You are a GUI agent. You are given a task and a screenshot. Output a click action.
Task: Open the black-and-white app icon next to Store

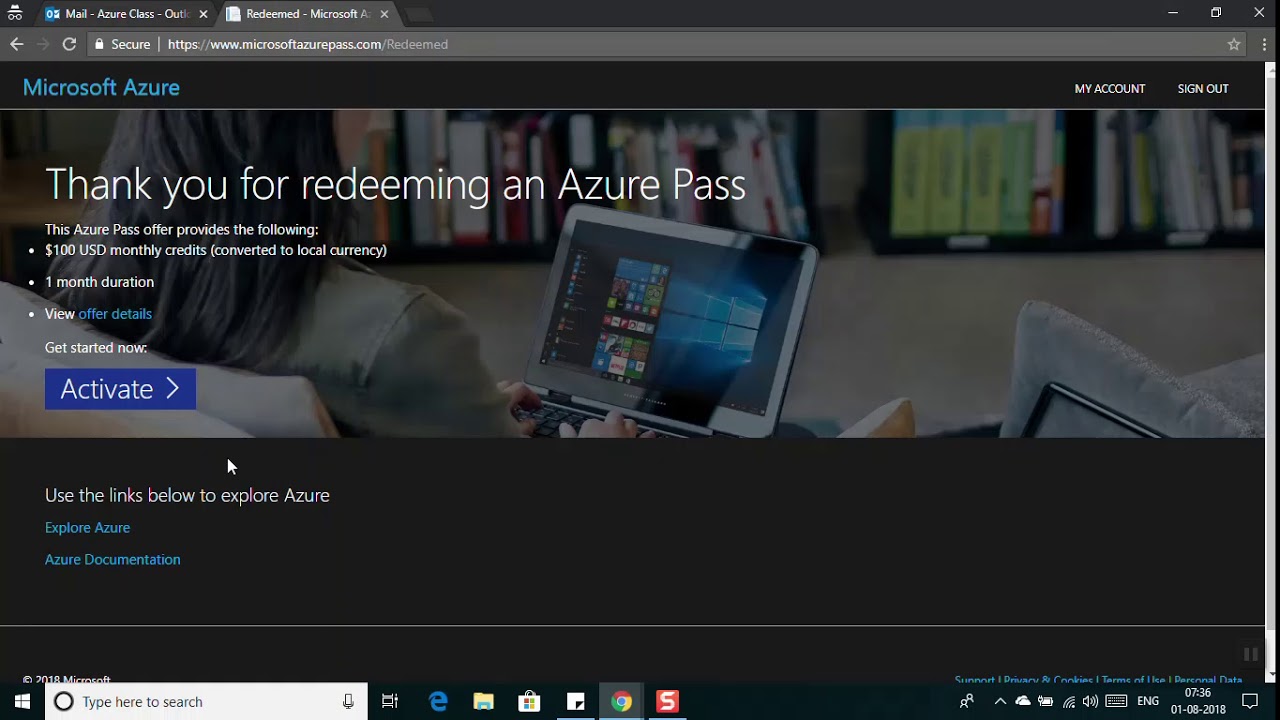(x=576, y=702)
